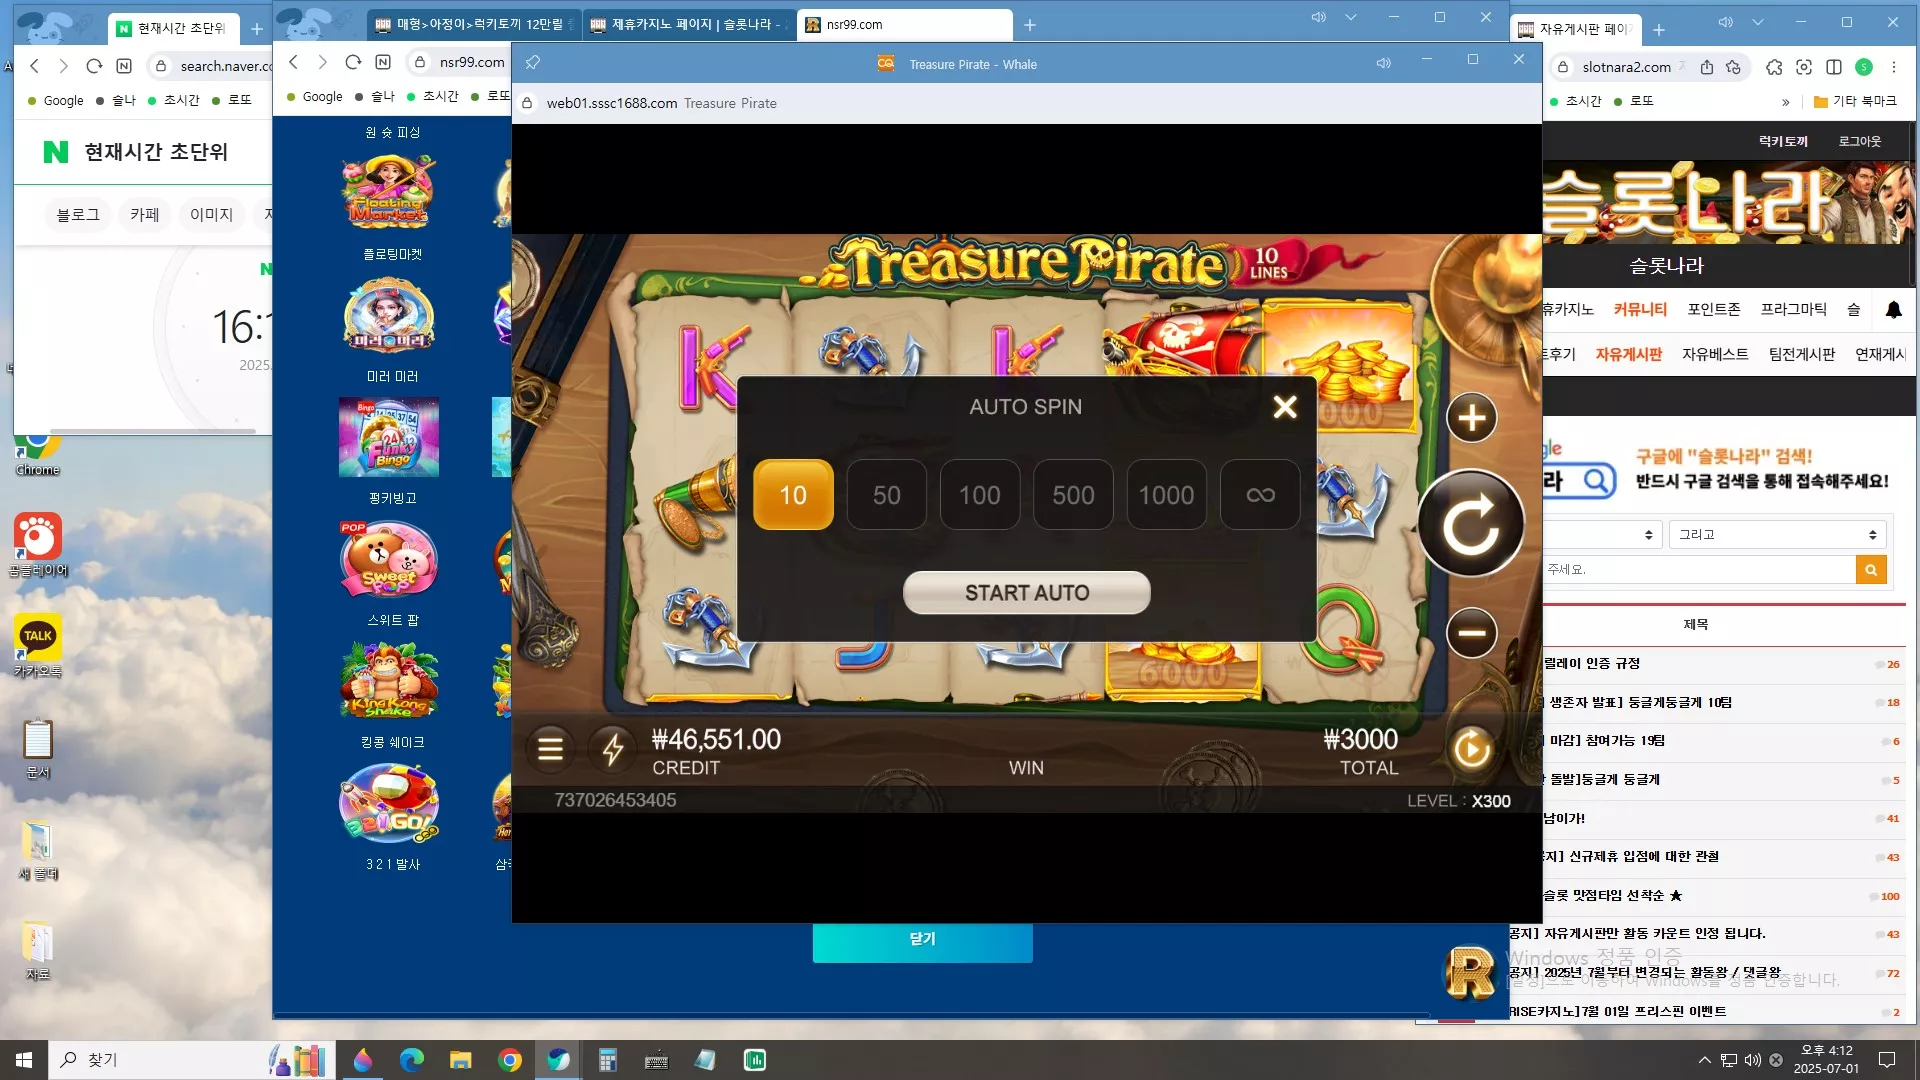Select infinite auto spins option
Screen dimensions: 1920x1080
coord(1260,495)
